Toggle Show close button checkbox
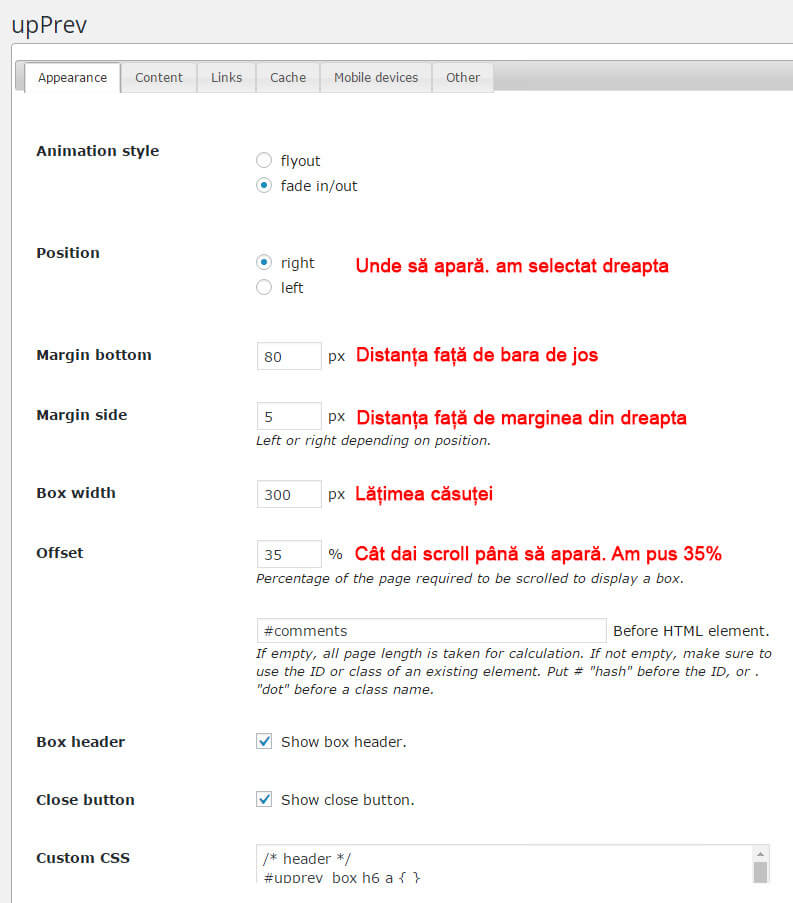793x903 pixels. click(x=264, y=799)
